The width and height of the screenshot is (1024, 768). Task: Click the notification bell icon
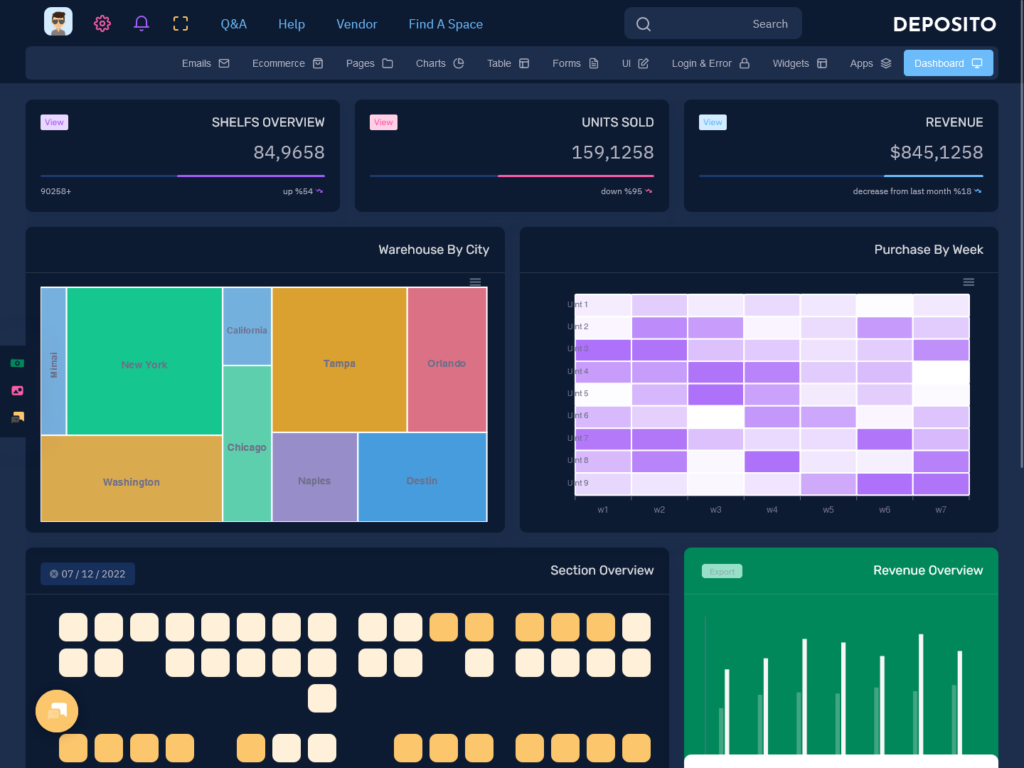click(x=141, y=23)
